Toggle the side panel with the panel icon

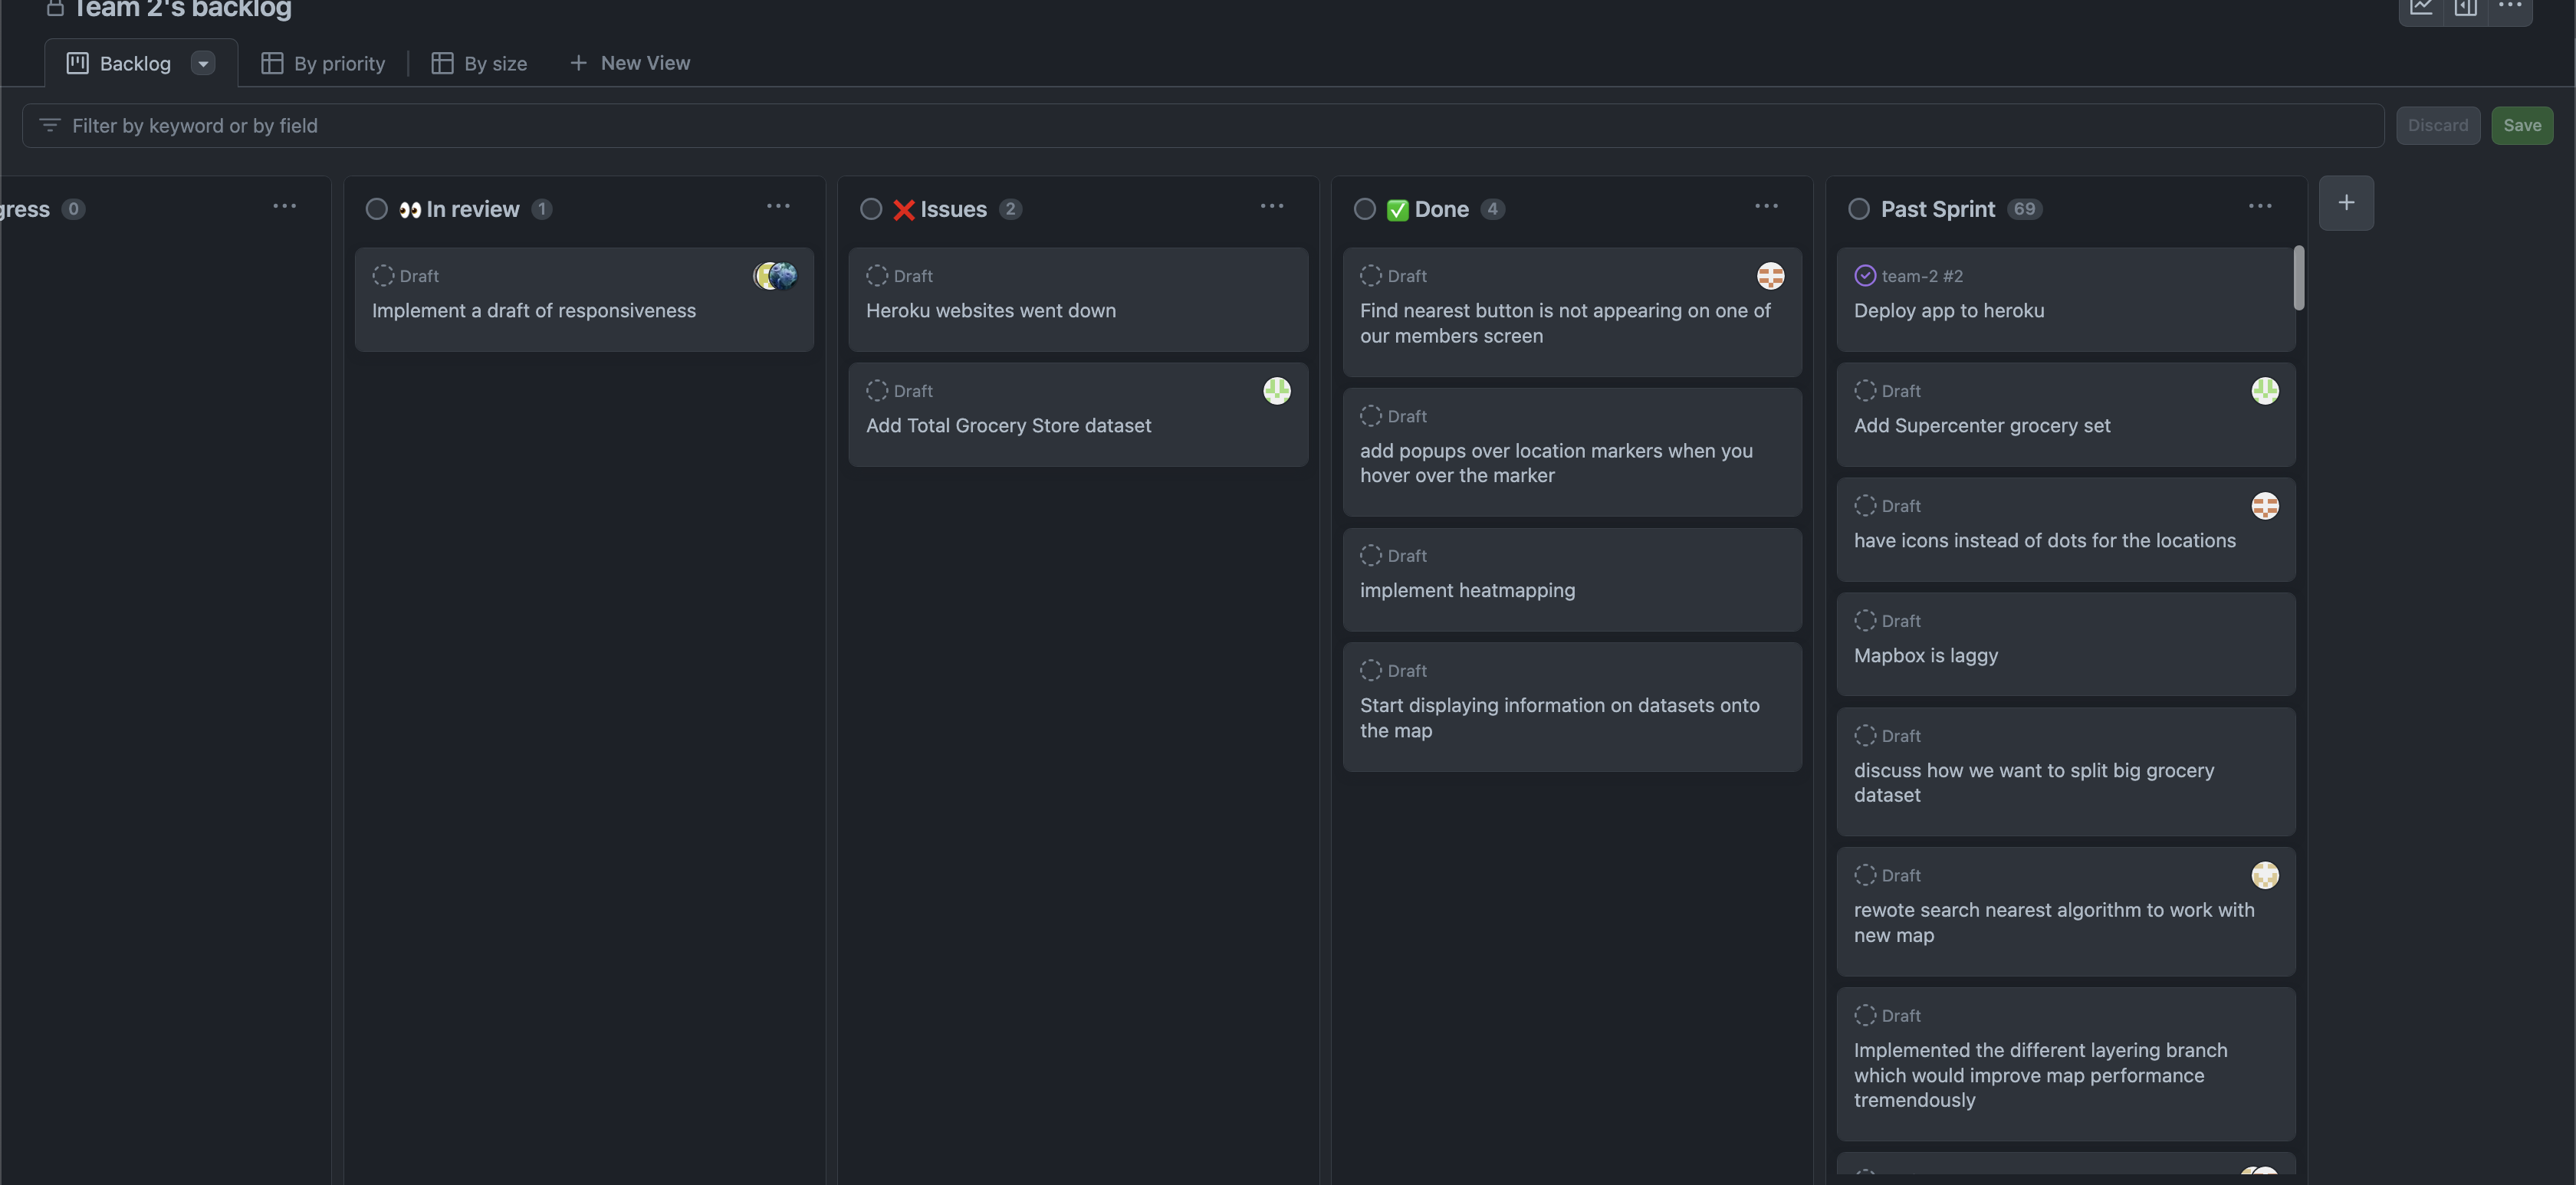coord(2465,8)
